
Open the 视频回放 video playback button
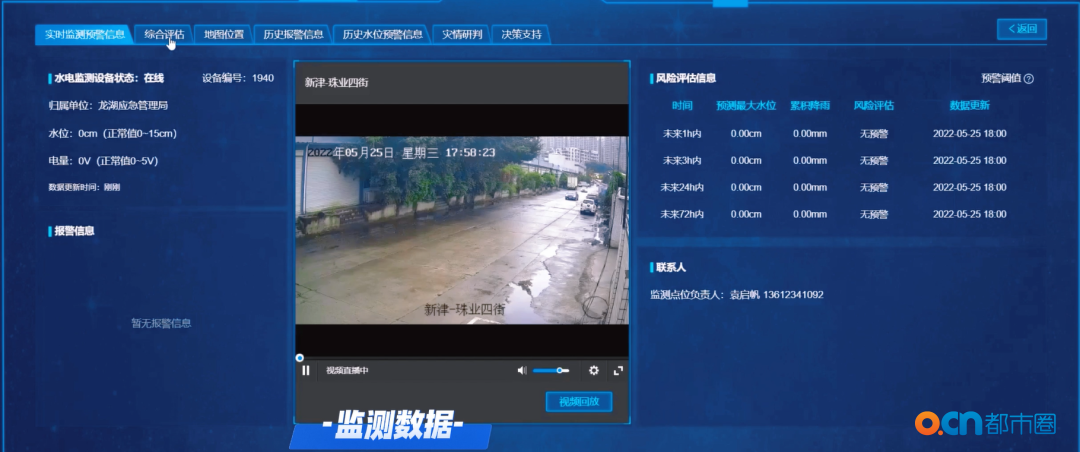click(579, 402)
